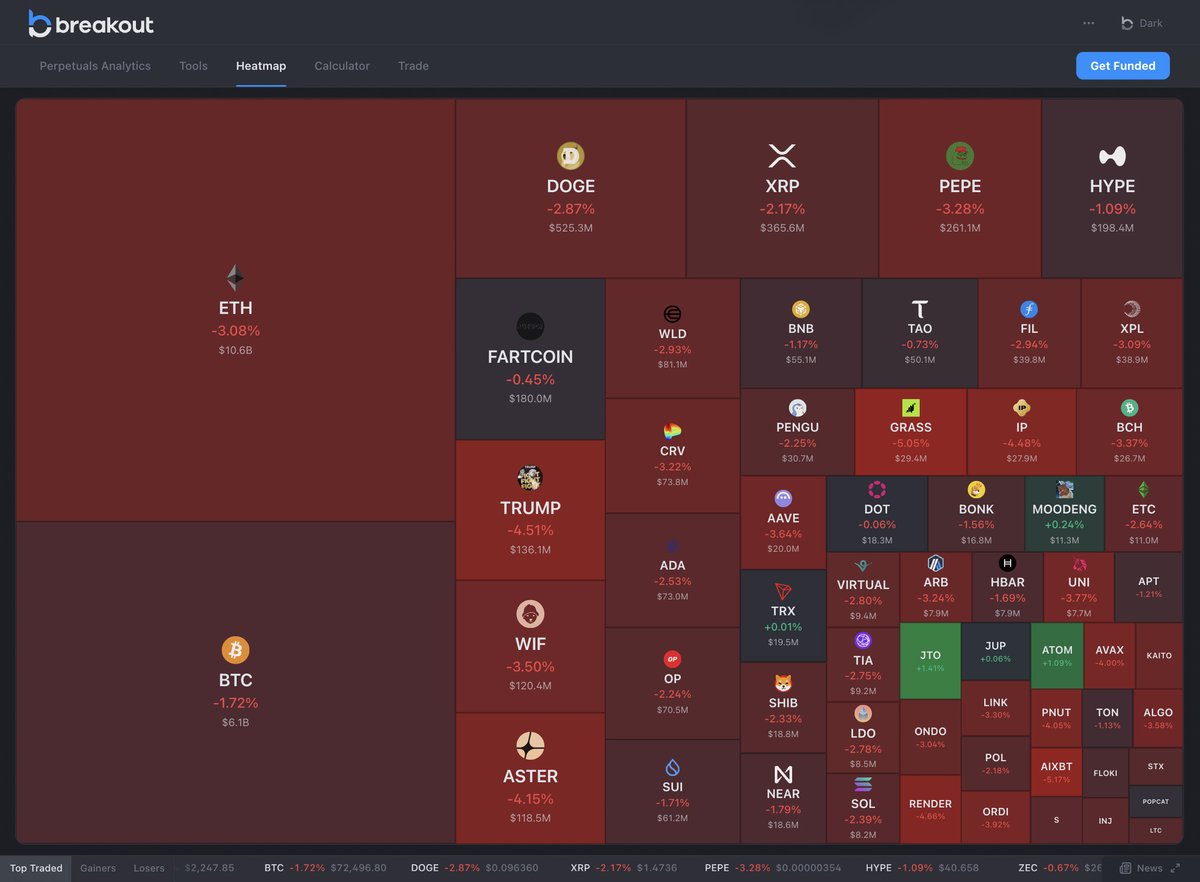Click the GRASS logo icon
The image size is (1200, 882).
click(910, 408)
